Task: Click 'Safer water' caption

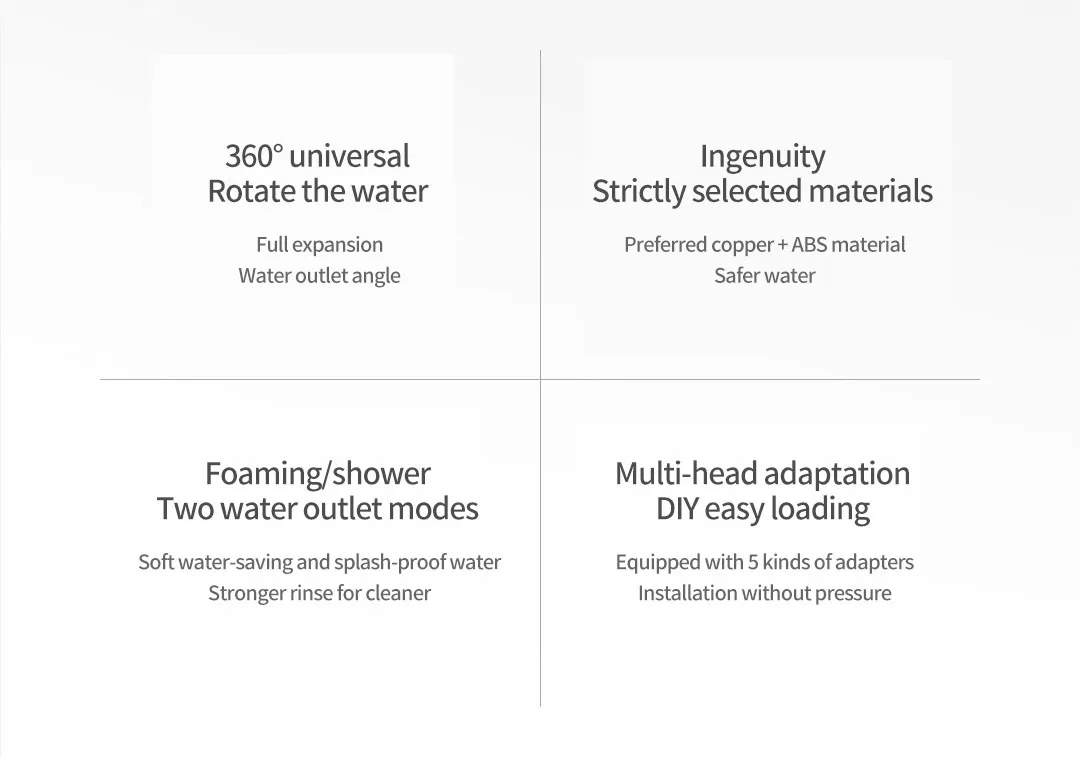Action: [765, 276]
